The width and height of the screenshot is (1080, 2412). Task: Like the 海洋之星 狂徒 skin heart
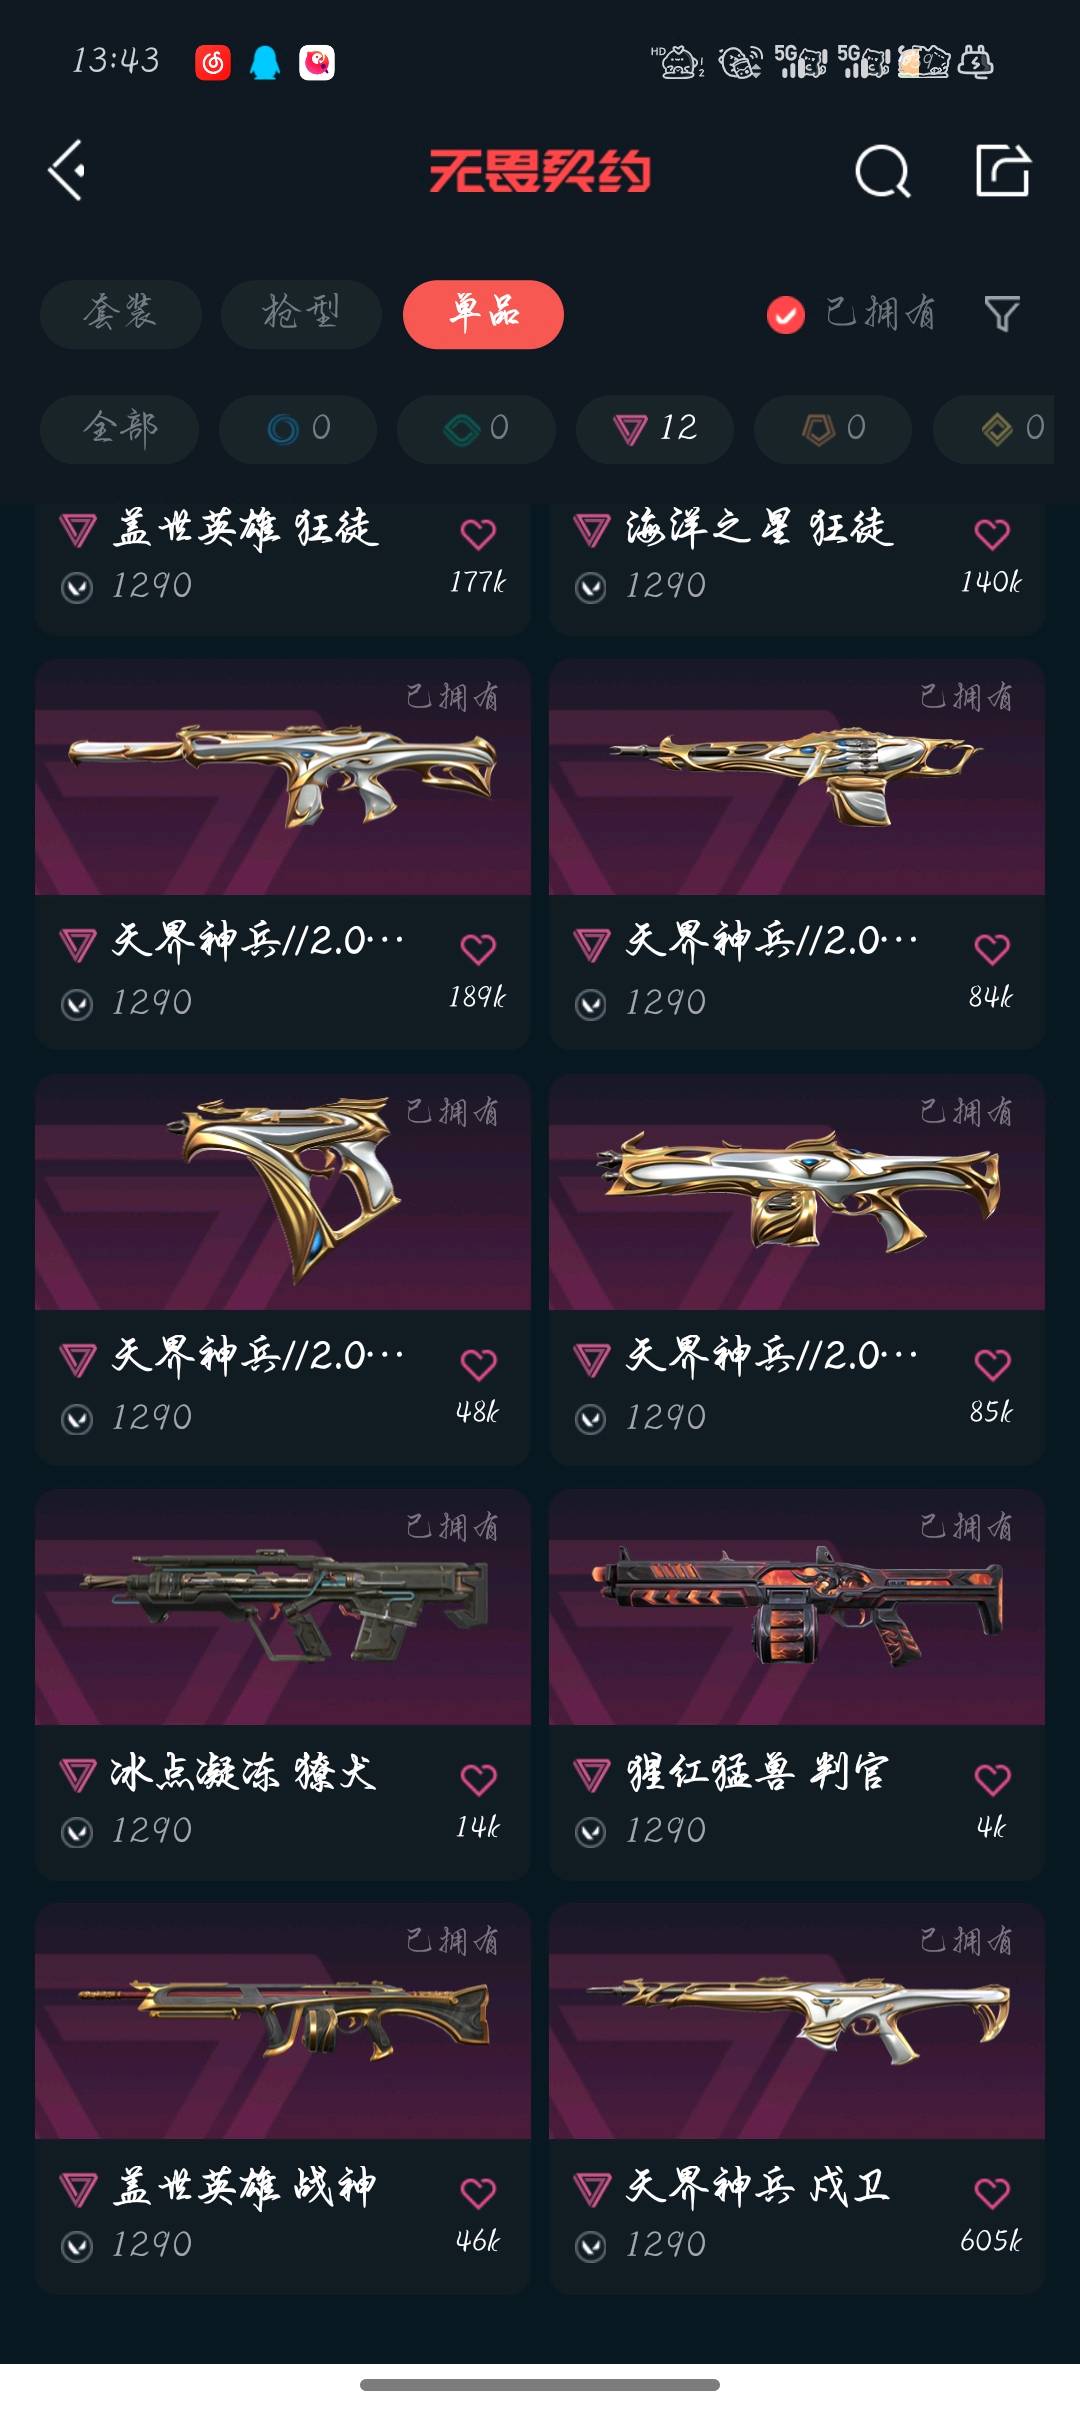click(x=992, y=534)
